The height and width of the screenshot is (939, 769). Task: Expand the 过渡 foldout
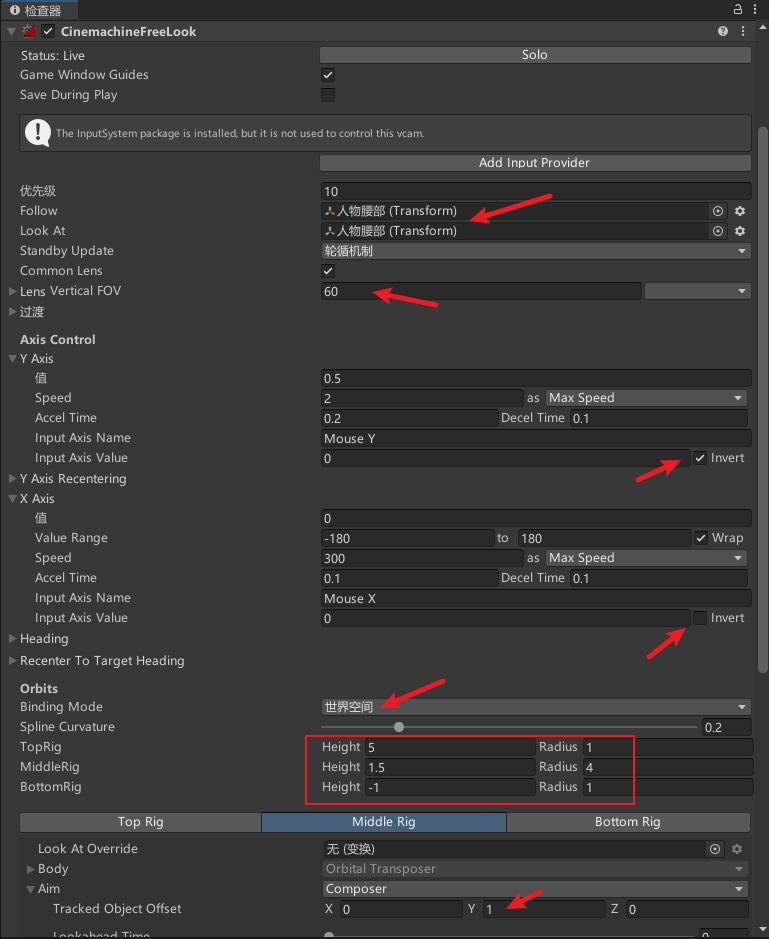13,311
